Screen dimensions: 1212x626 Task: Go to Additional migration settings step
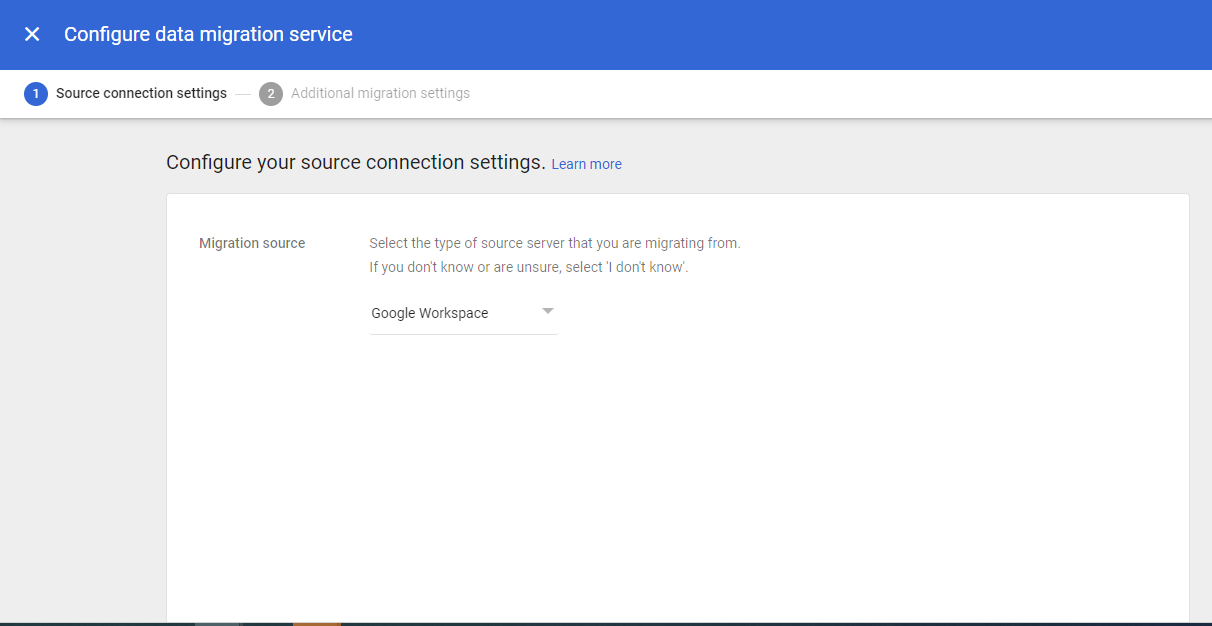[380, 93]
